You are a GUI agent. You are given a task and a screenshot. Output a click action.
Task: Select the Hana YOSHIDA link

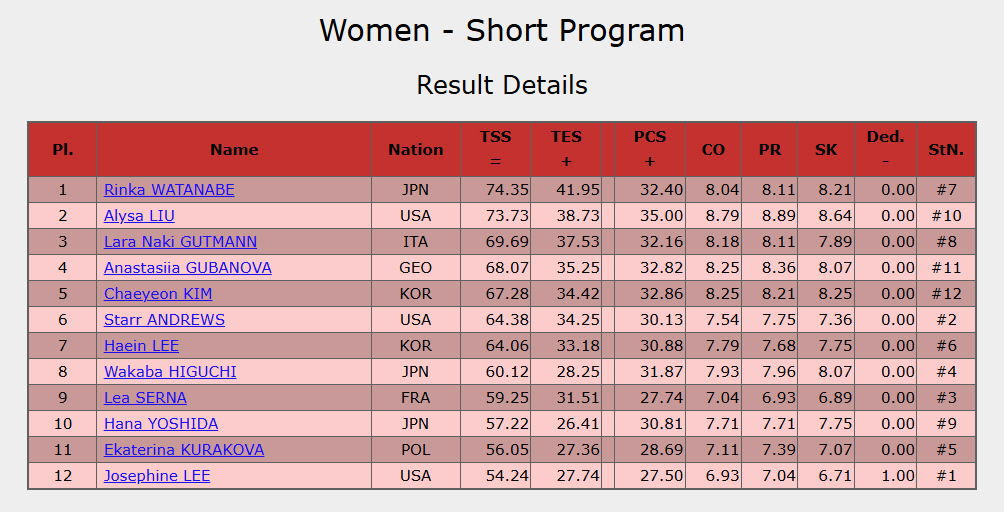[x=161, y=424]
